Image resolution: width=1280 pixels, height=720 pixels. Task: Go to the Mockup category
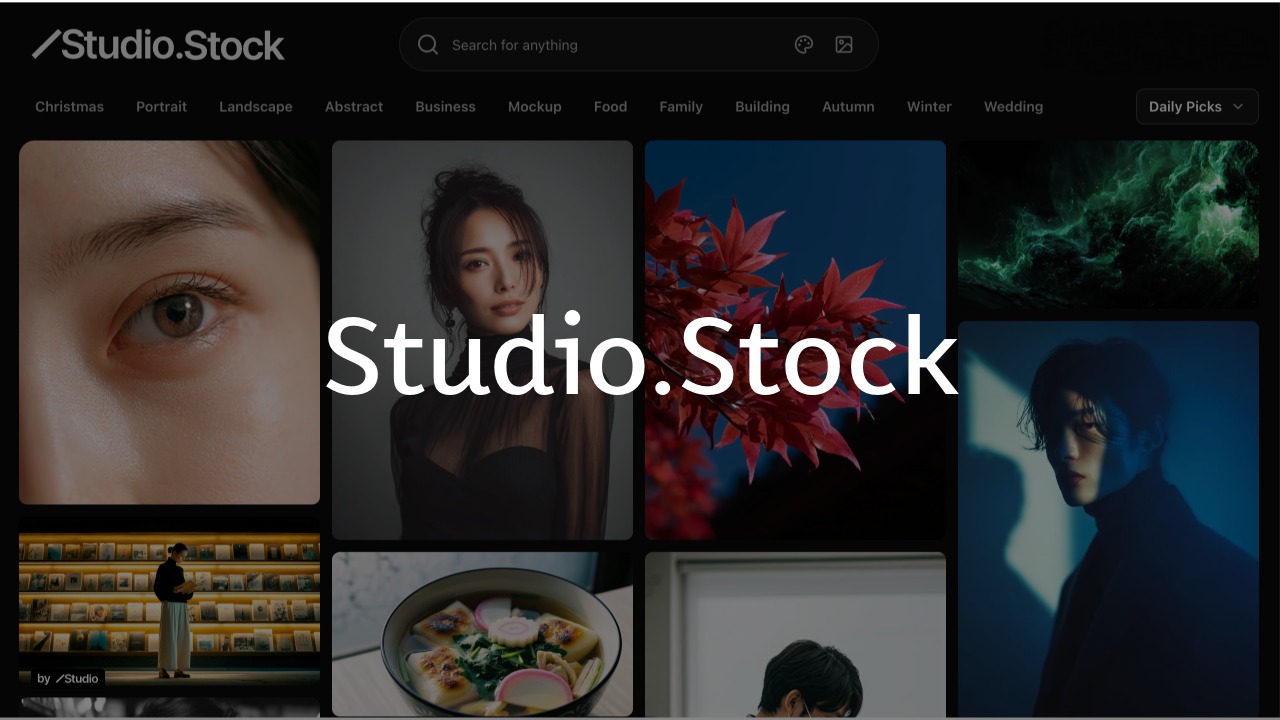[x=534, y=106]
